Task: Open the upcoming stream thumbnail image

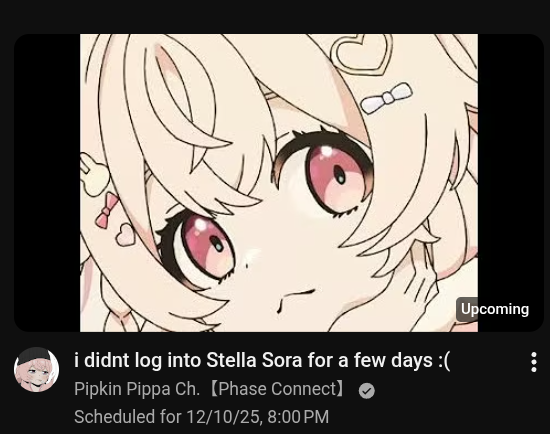Action: tap(279, 183)
